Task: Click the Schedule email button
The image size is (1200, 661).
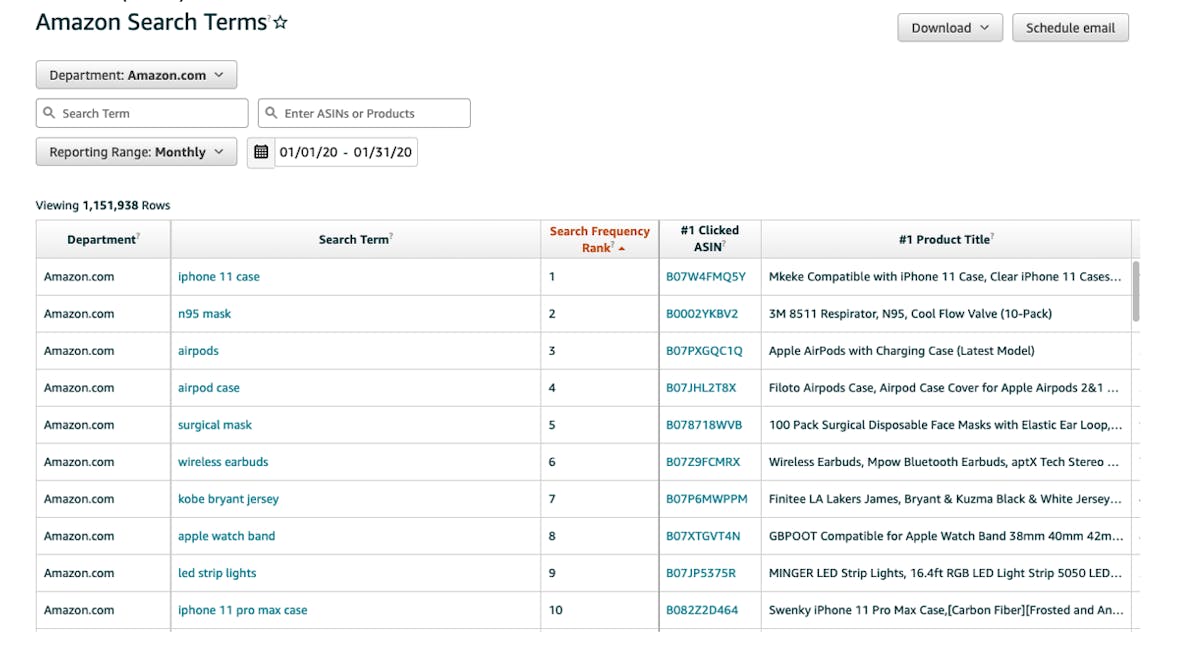Action: tap(1070, 28)
